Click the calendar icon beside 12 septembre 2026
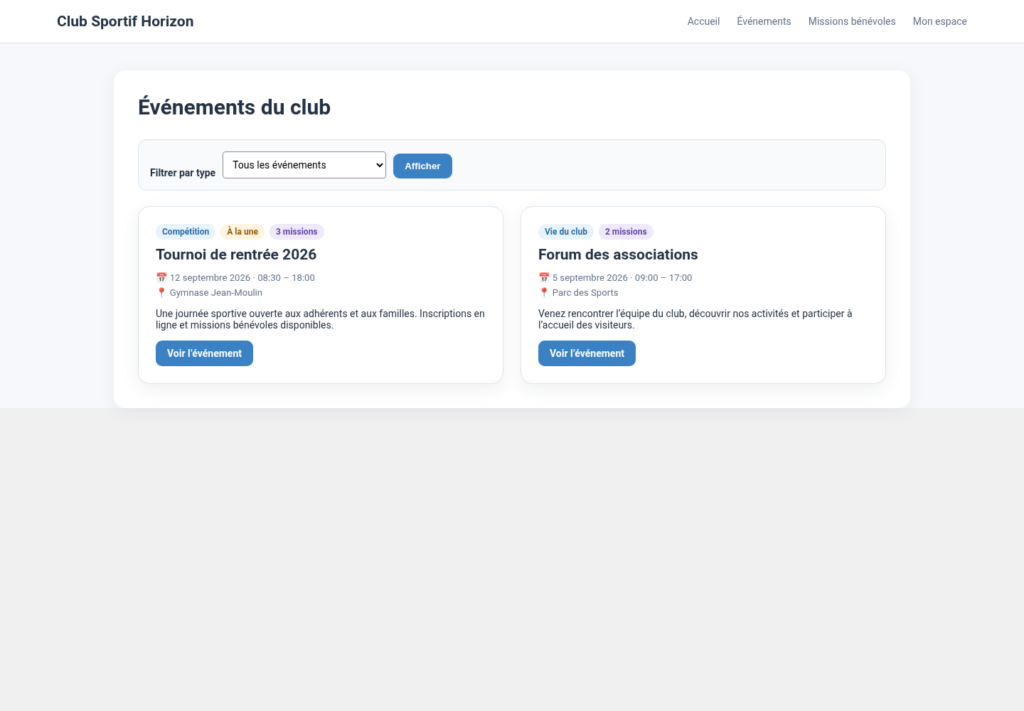This screenshot has width=1024, height=711. 161,277
